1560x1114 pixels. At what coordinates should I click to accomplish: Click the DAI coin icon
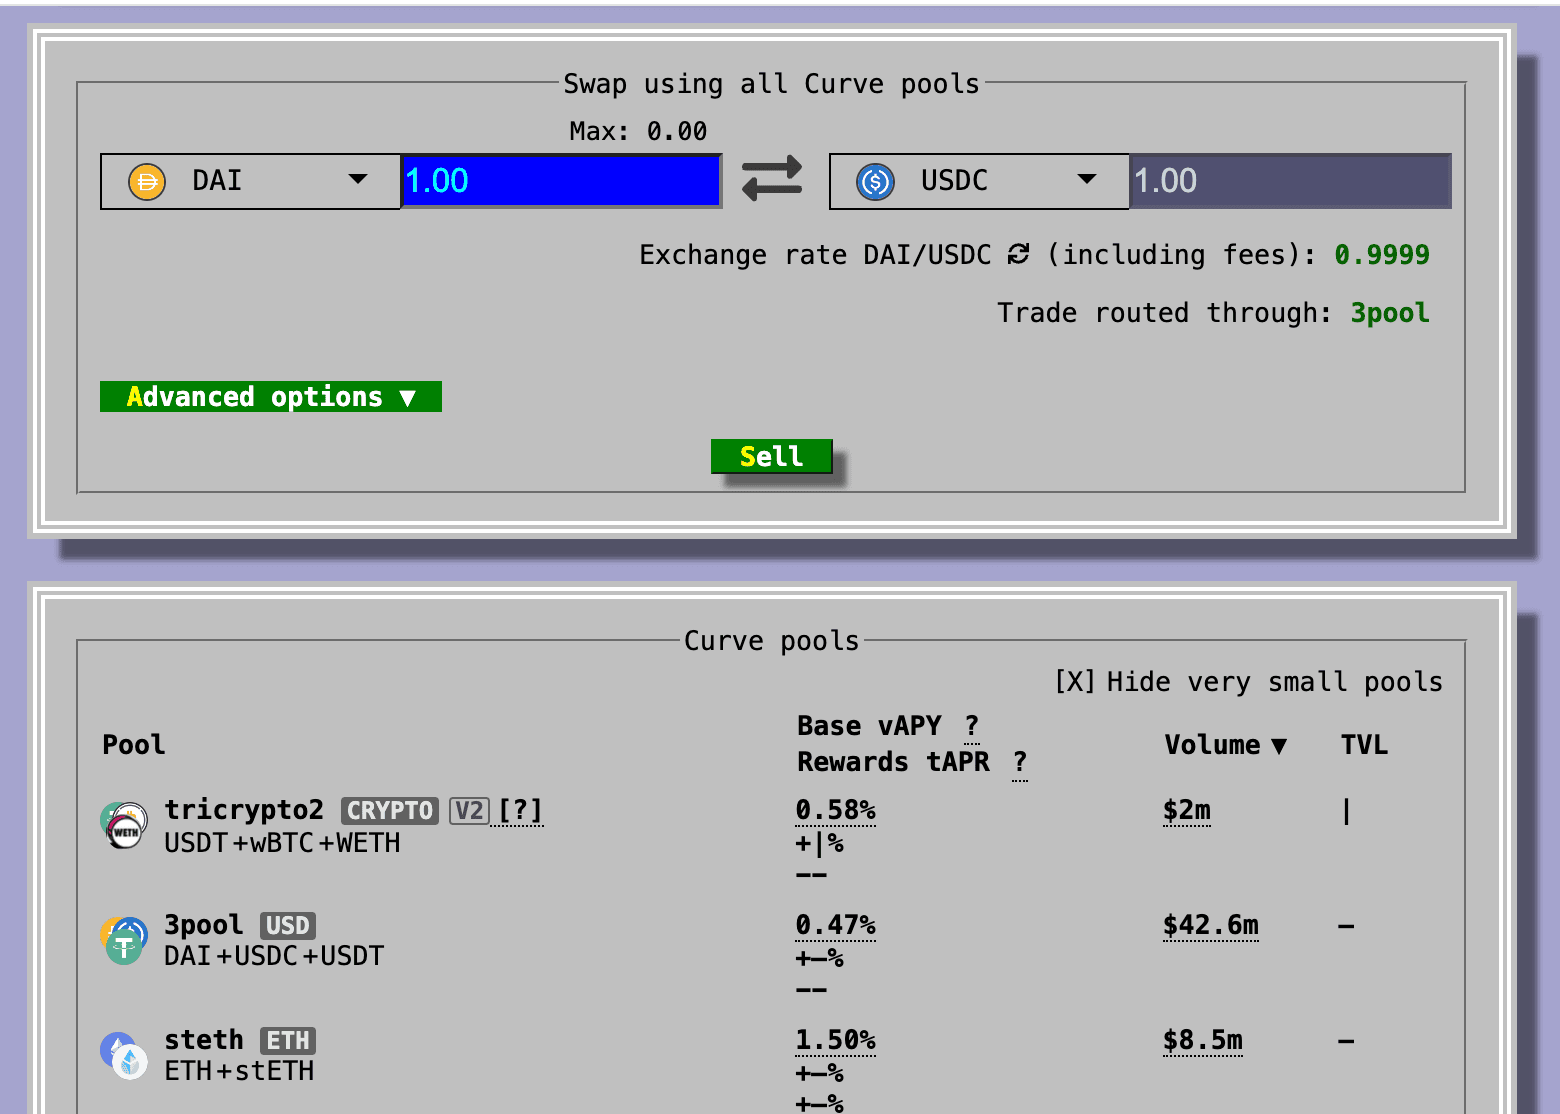pos(146,181)
